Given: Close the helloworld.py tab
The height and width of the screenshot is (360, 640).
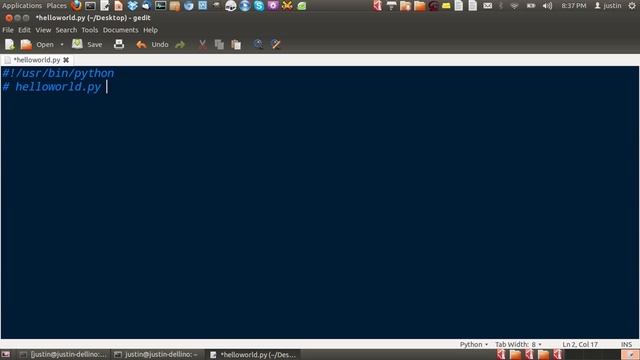Looking at the screenshot, I should [x=66, y=60].
